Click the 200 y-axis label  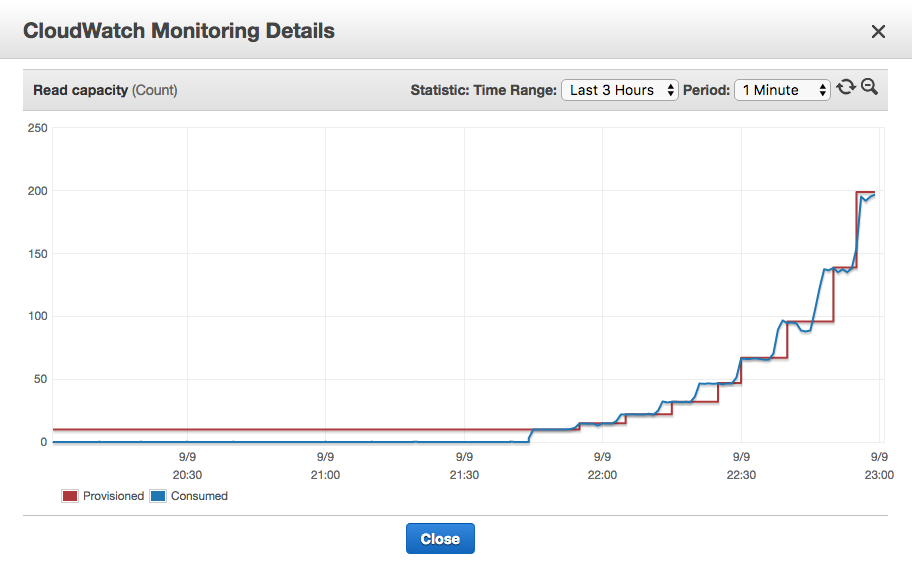pyautogui.click(x=38, y=191)
